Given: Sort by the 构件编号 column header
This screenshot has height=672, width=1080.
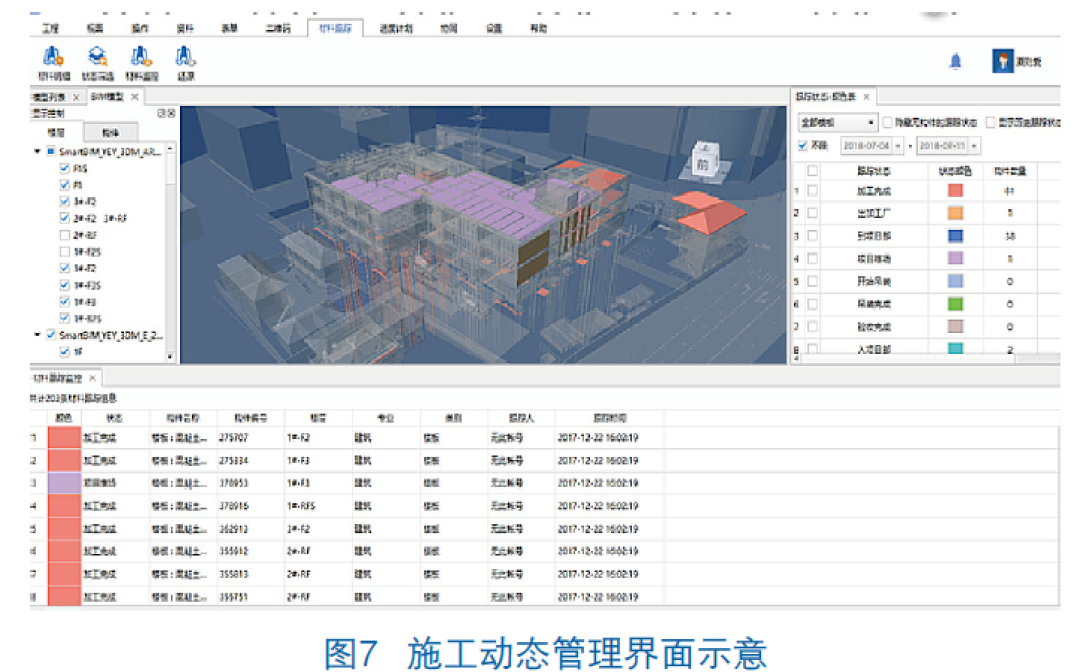Looking at the screenshot, I should click(250, 418).
